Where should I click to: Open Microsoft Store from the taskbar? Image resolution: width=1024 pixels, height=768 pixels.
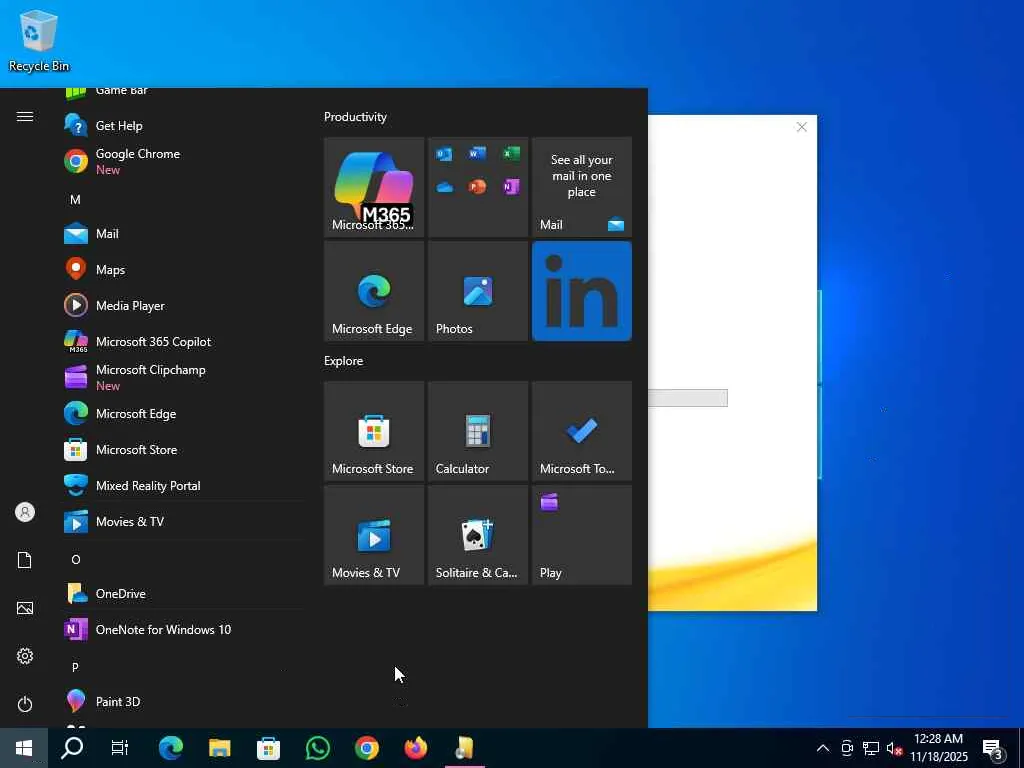[268, 748]
